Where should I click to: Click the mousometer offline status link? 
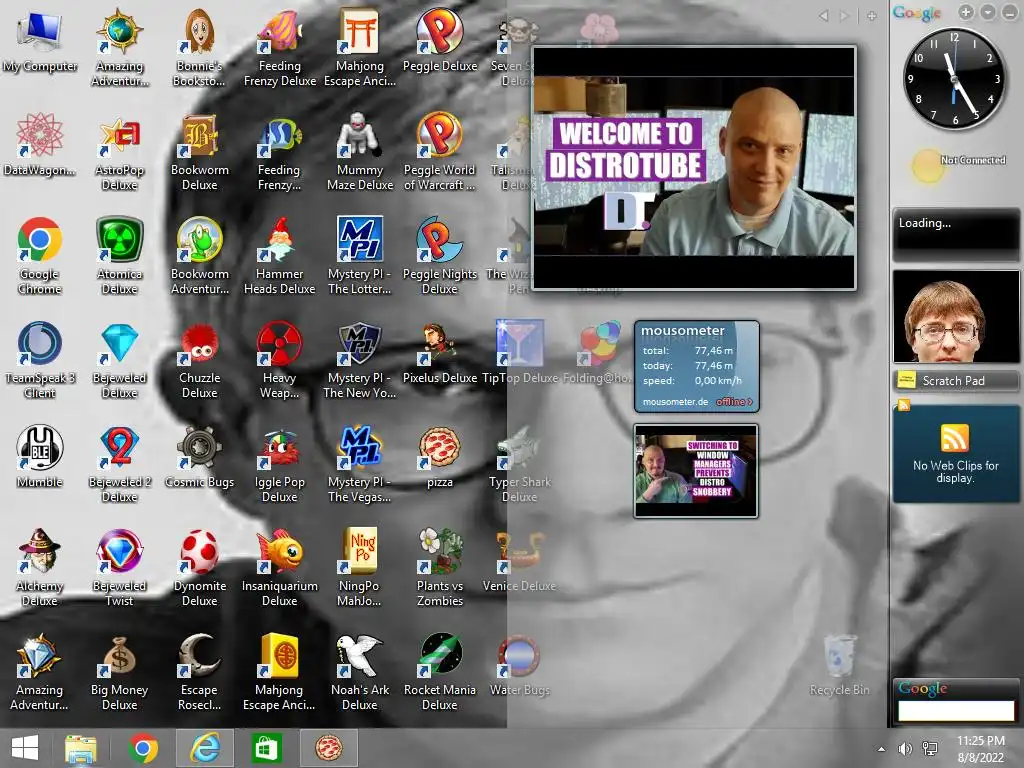pos(734,402)
